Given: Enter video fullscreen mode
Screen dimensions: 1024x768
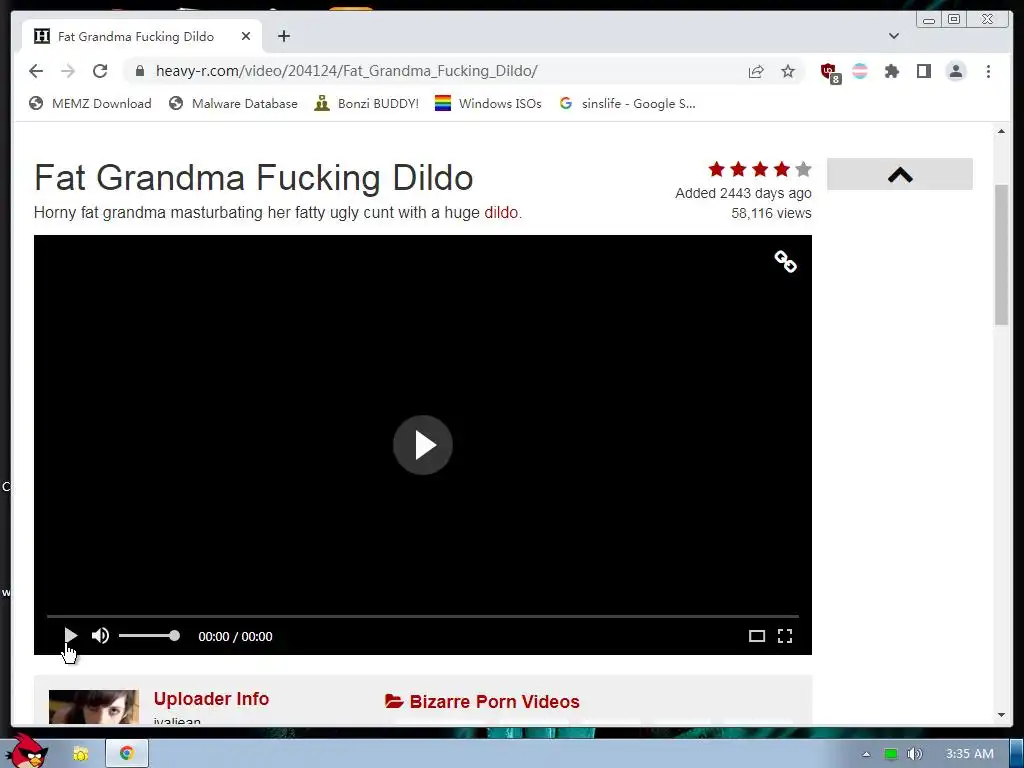Looking at the screenshot, I should [x=785, y=636].
